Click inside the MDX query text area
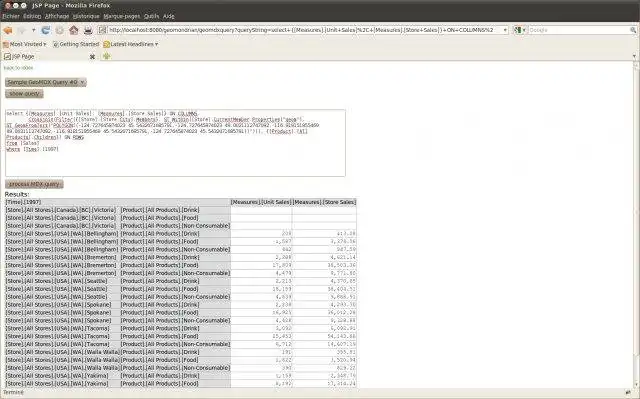 pos(175,143)
